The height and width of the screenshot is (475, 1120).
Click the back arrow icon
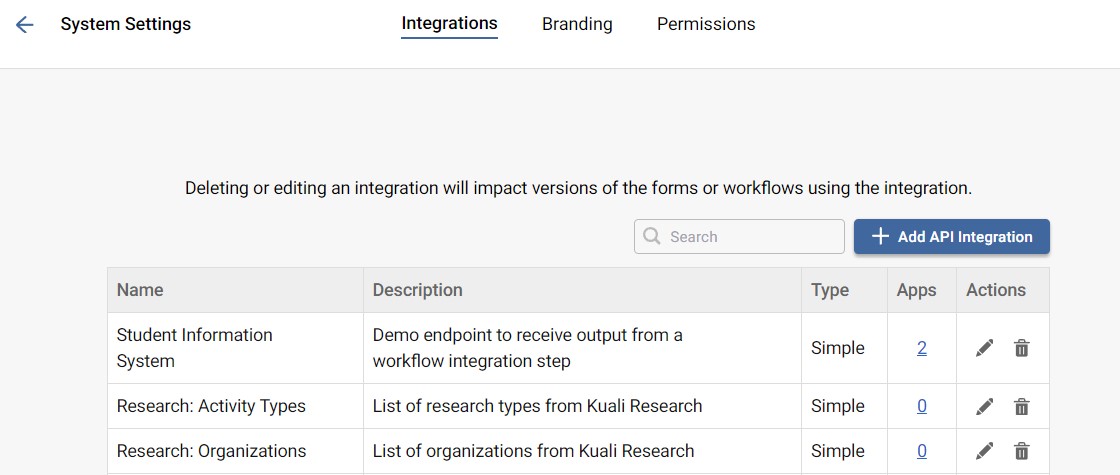(x=25, y=25)
